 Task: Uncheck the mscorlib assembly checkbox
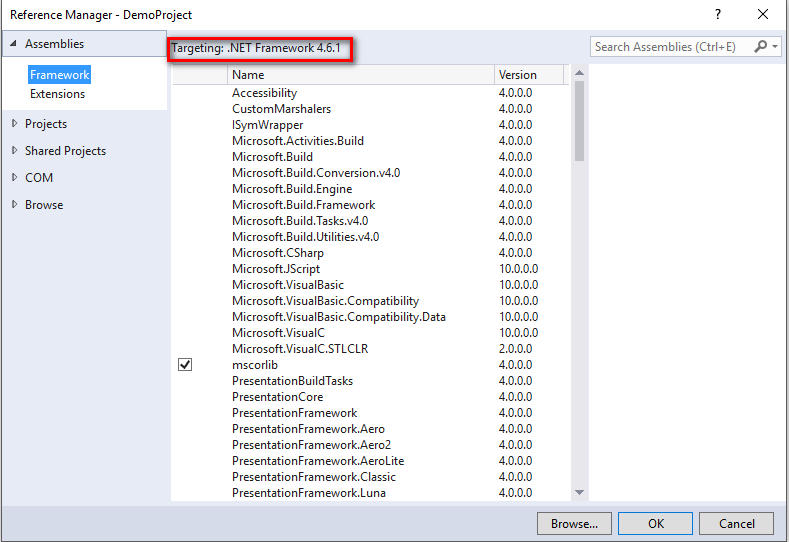[x=185, y=364]
